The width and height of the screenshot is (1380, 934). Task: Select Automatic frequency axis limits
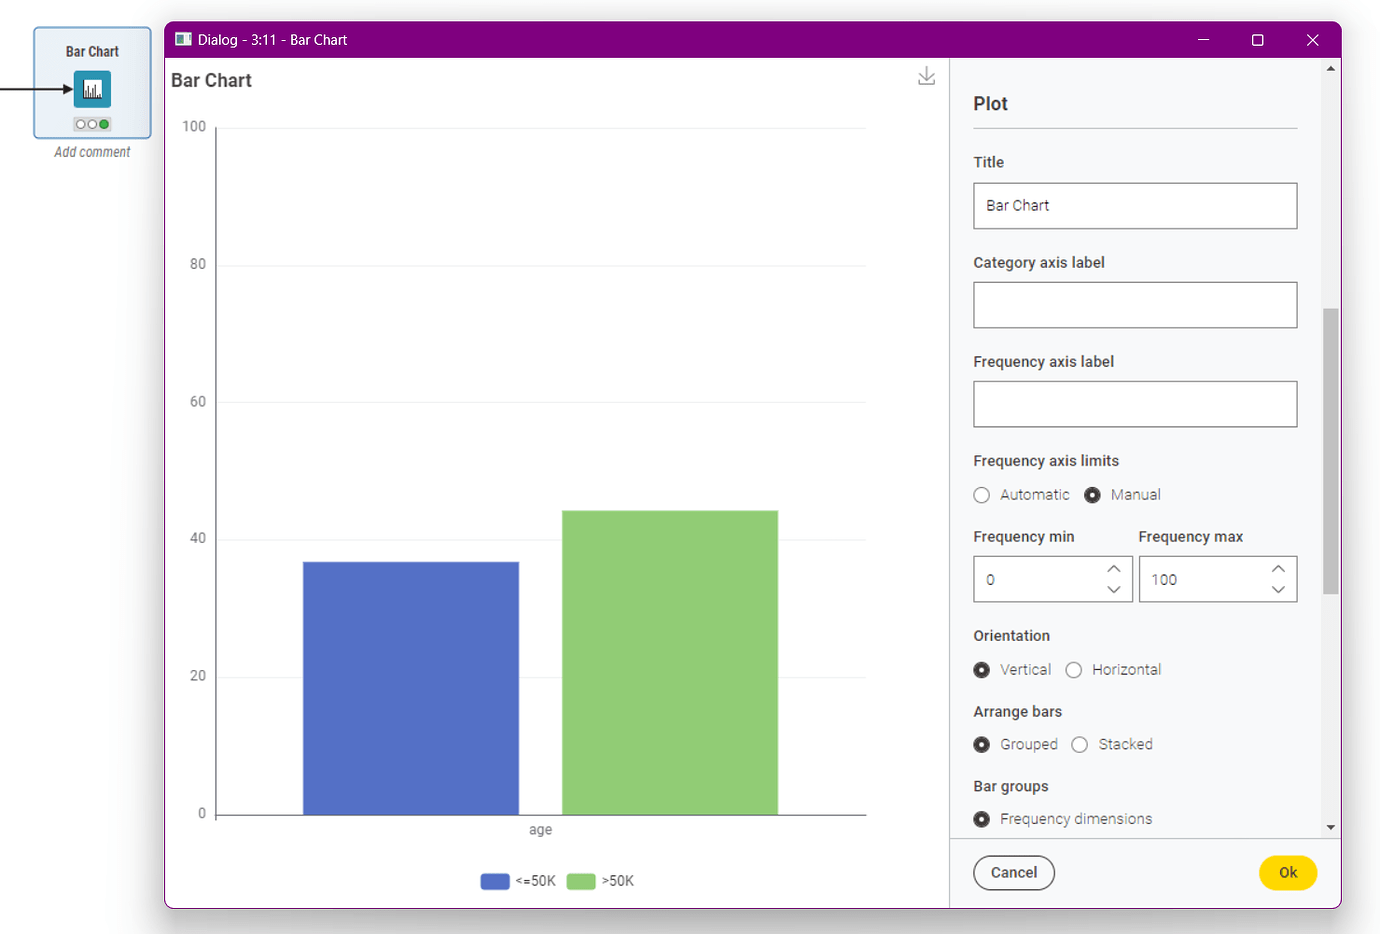981,494
